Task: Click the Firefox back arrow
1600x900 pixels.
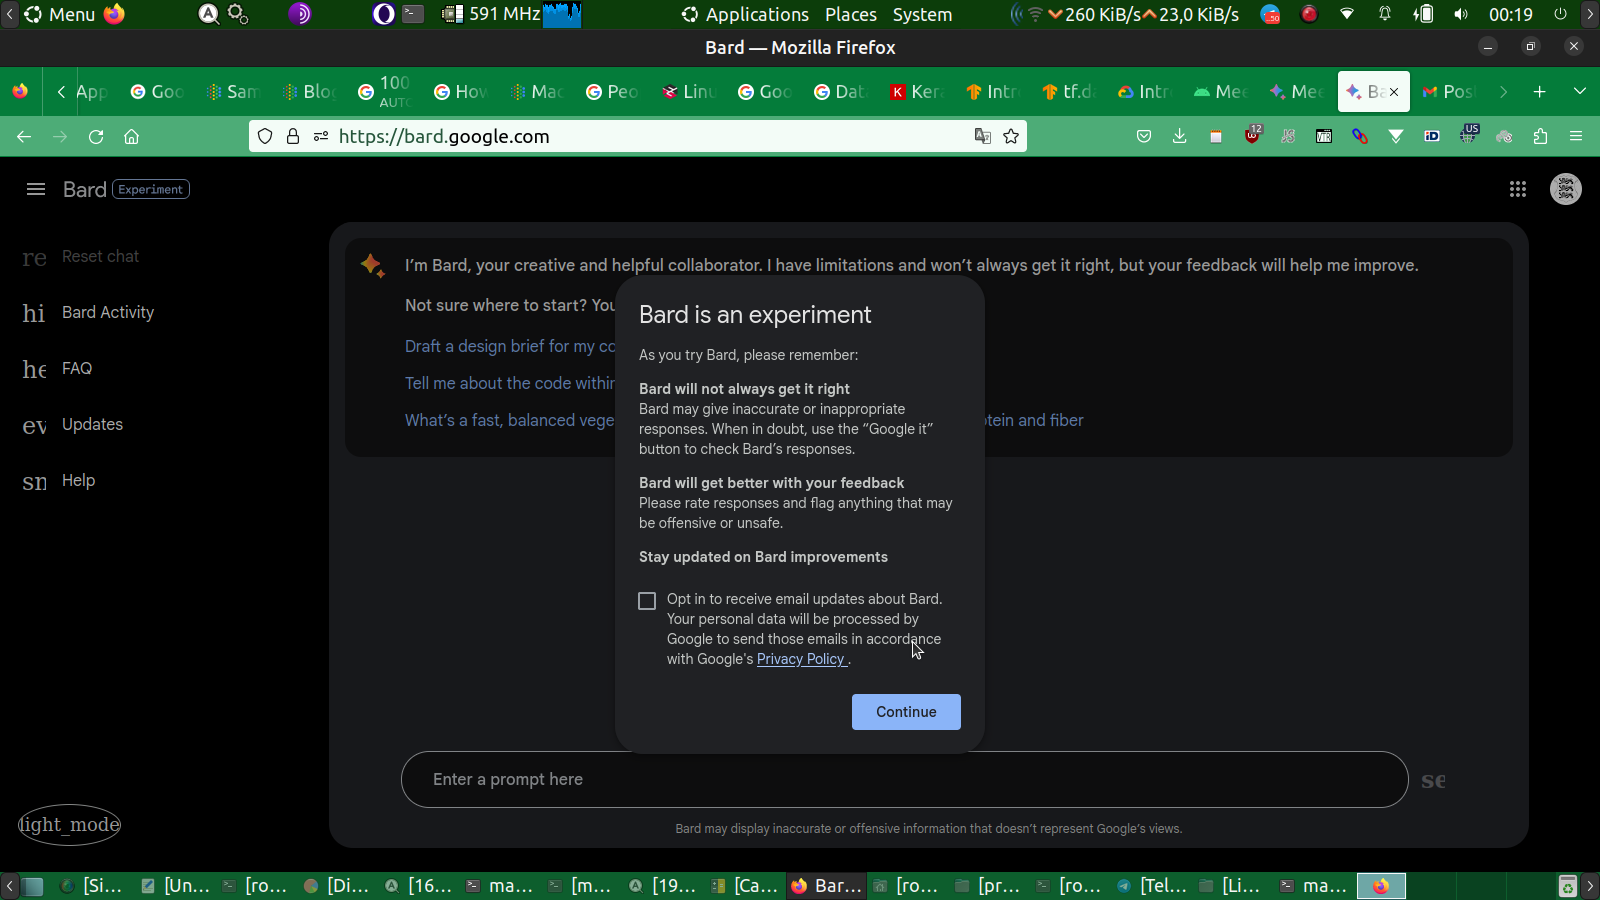Action: 24,136
